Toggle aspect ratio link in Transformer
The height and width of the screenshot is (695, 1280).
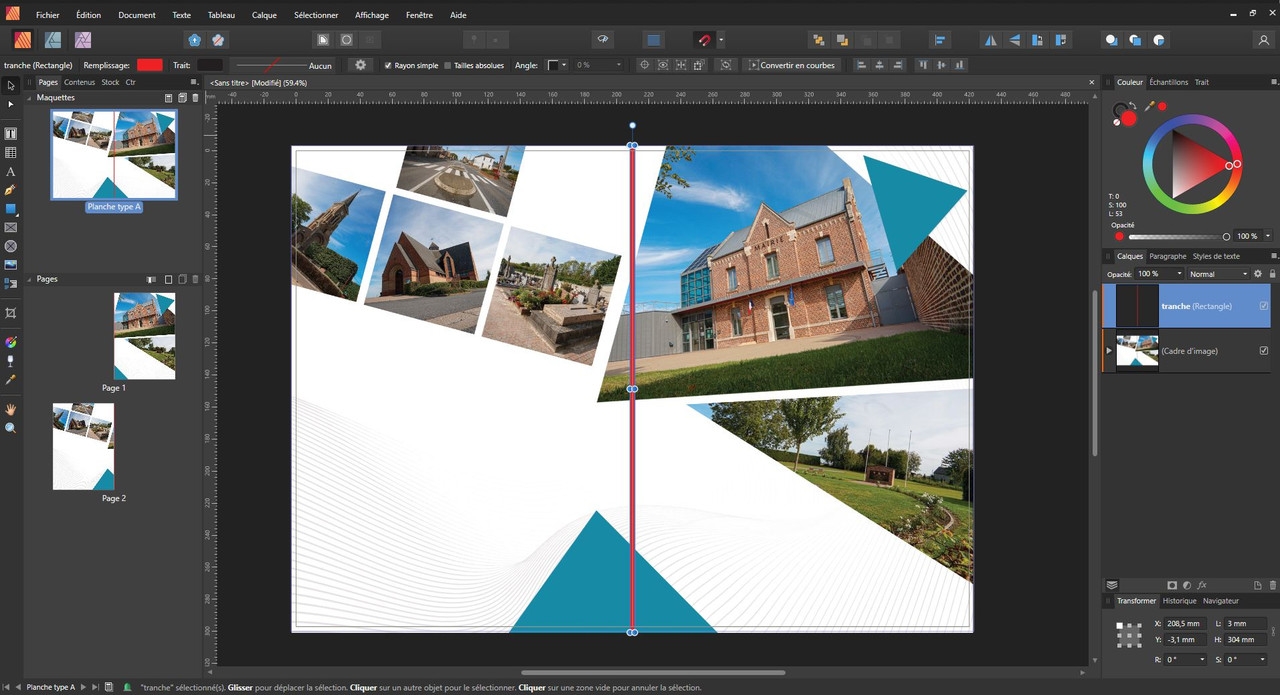[1273, 631]
